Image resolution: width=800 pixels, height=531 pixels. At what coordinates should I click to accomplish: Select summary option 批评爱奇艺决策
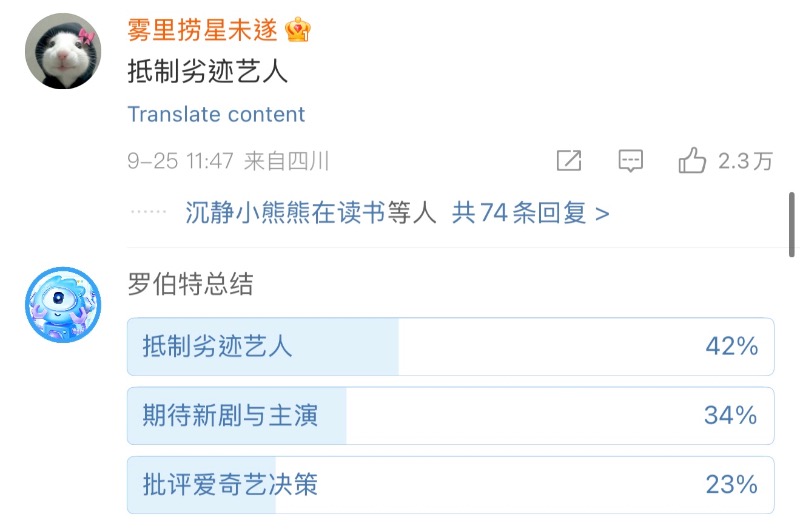(x=450, y=485)
